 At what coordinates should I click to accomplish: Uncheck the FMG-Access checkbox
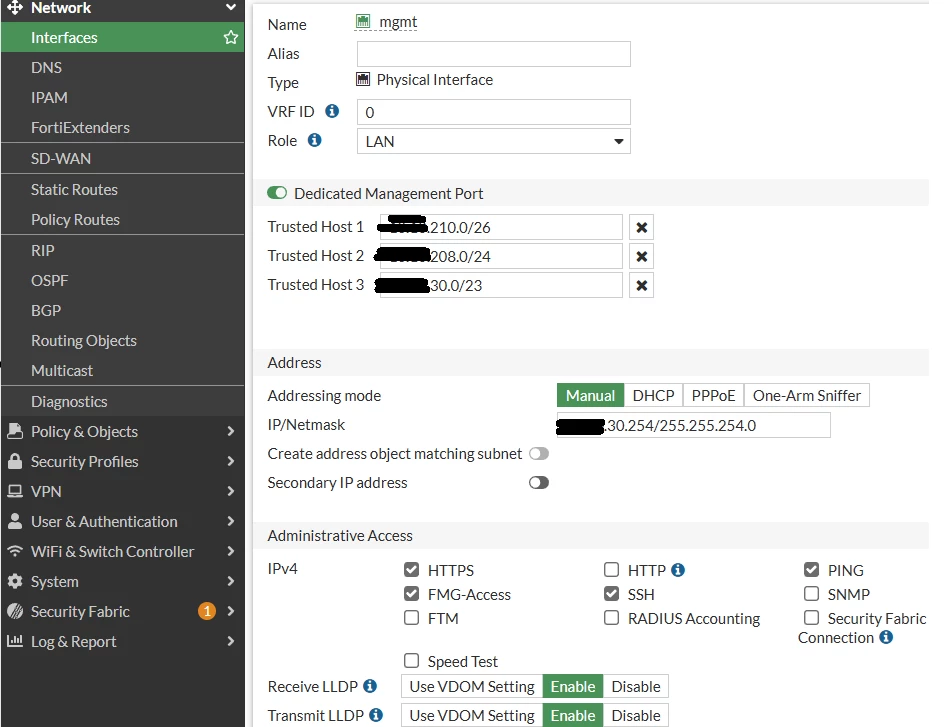point(412,594)
